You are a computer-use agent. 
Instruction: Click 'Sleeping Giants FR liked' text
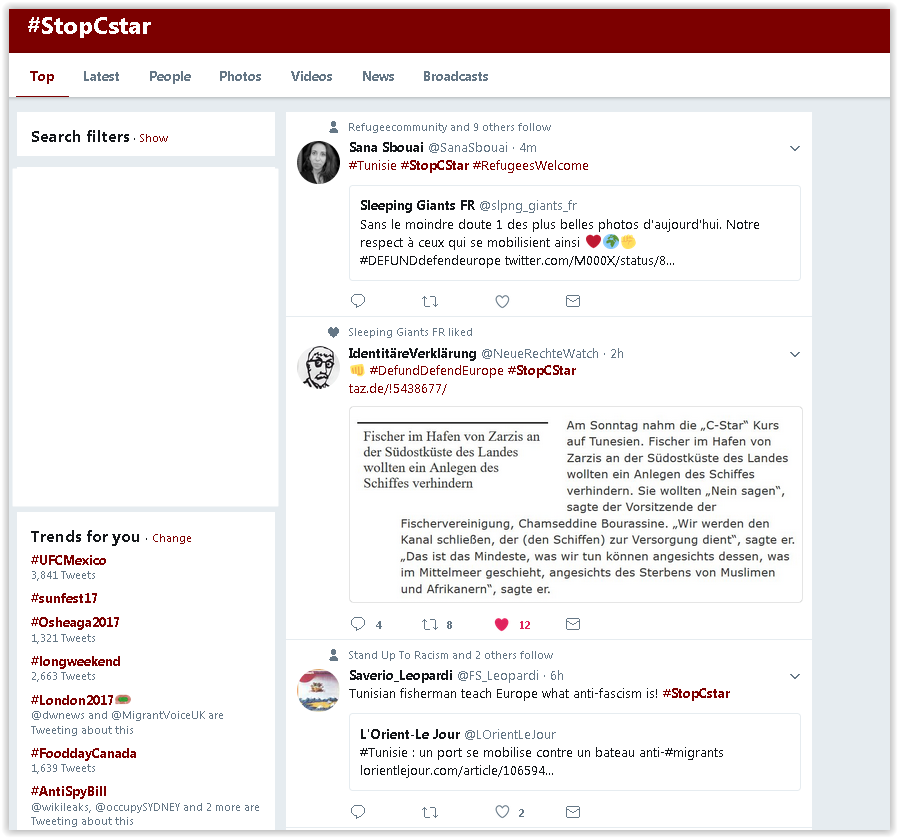tap(410, 332)
